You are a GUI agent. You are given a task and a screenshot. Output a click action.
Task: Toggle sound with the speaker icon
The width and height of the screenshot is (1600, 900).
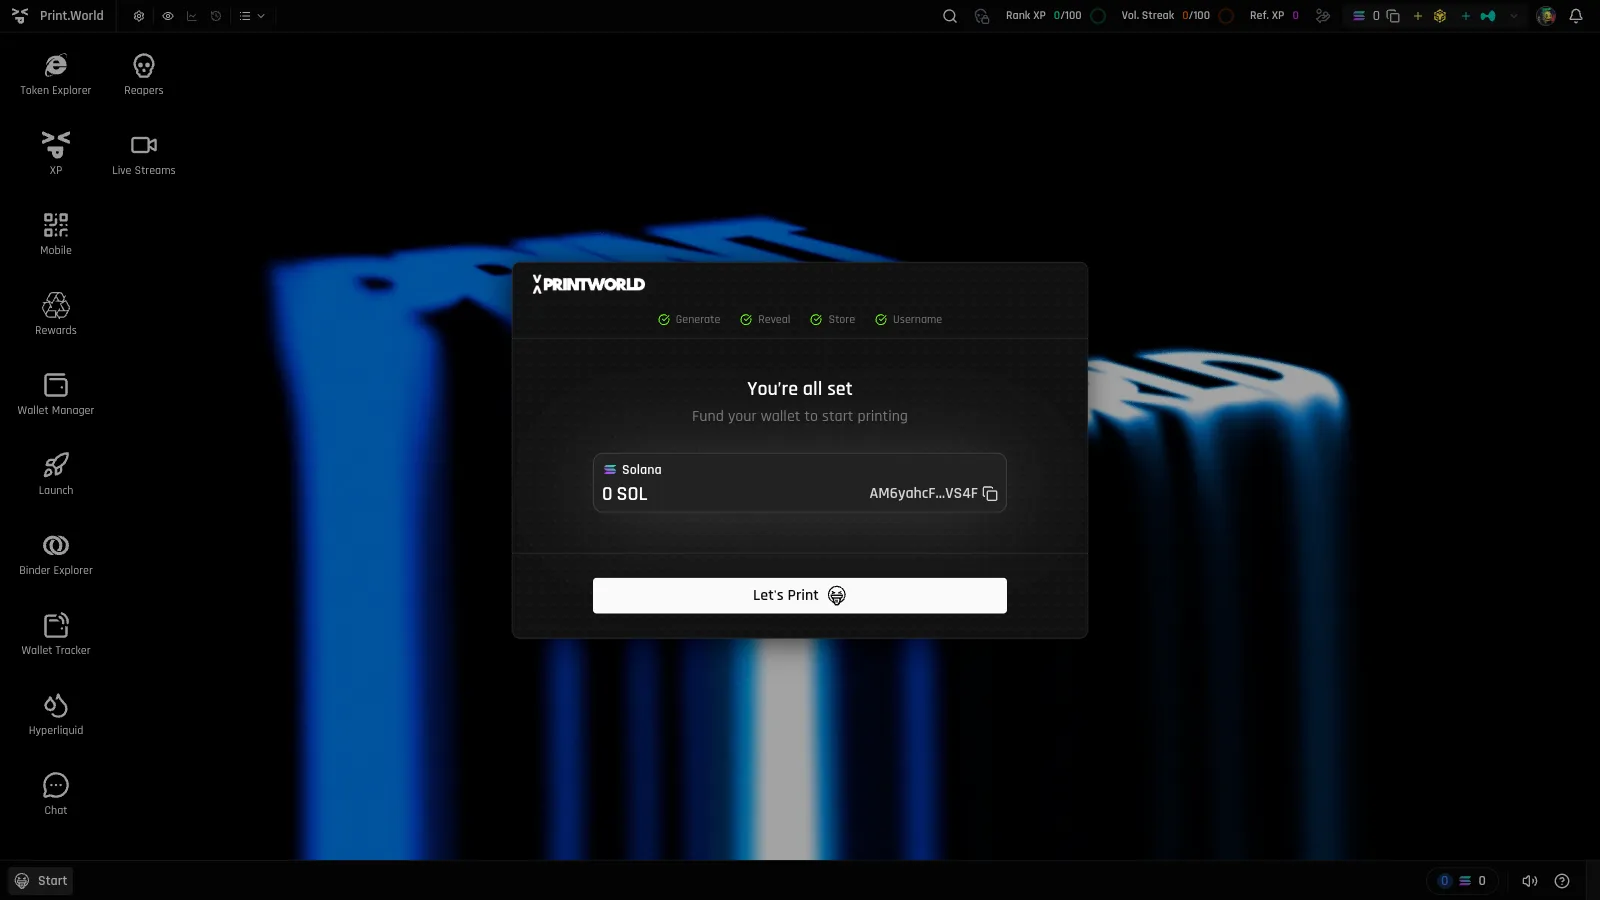[1529, 881]
